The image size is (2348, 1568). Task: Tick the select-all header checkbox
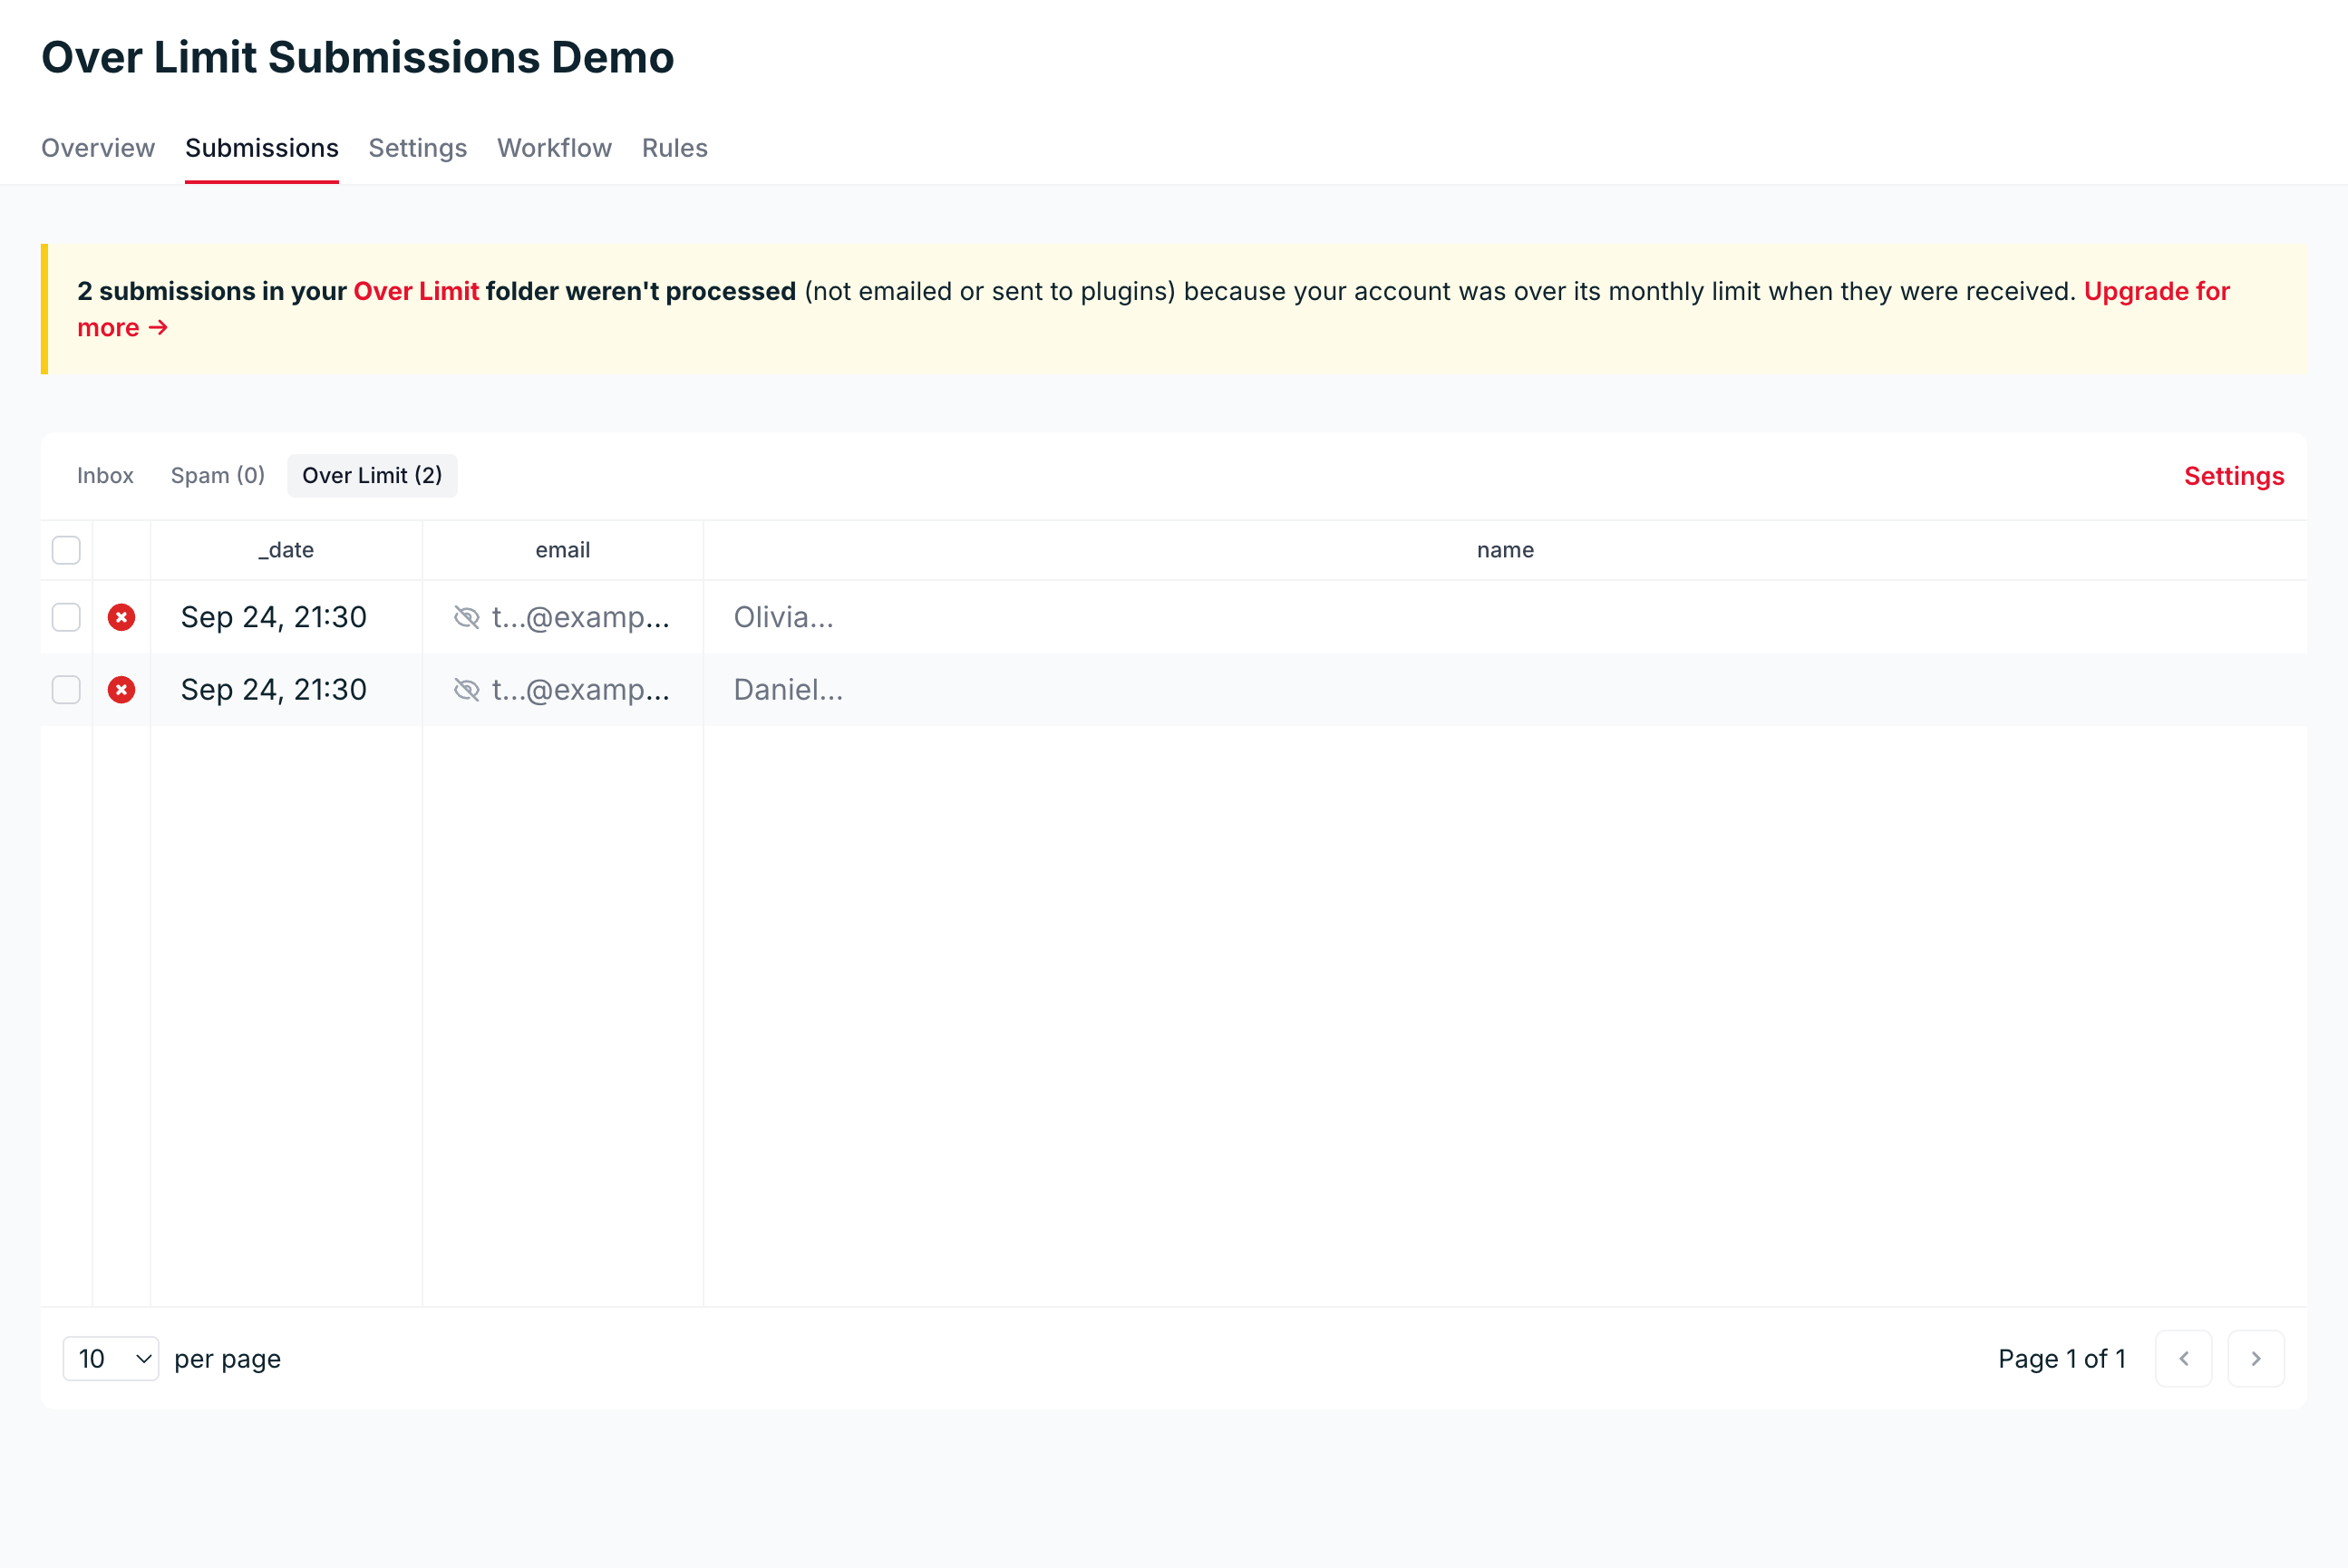[66, 550]
